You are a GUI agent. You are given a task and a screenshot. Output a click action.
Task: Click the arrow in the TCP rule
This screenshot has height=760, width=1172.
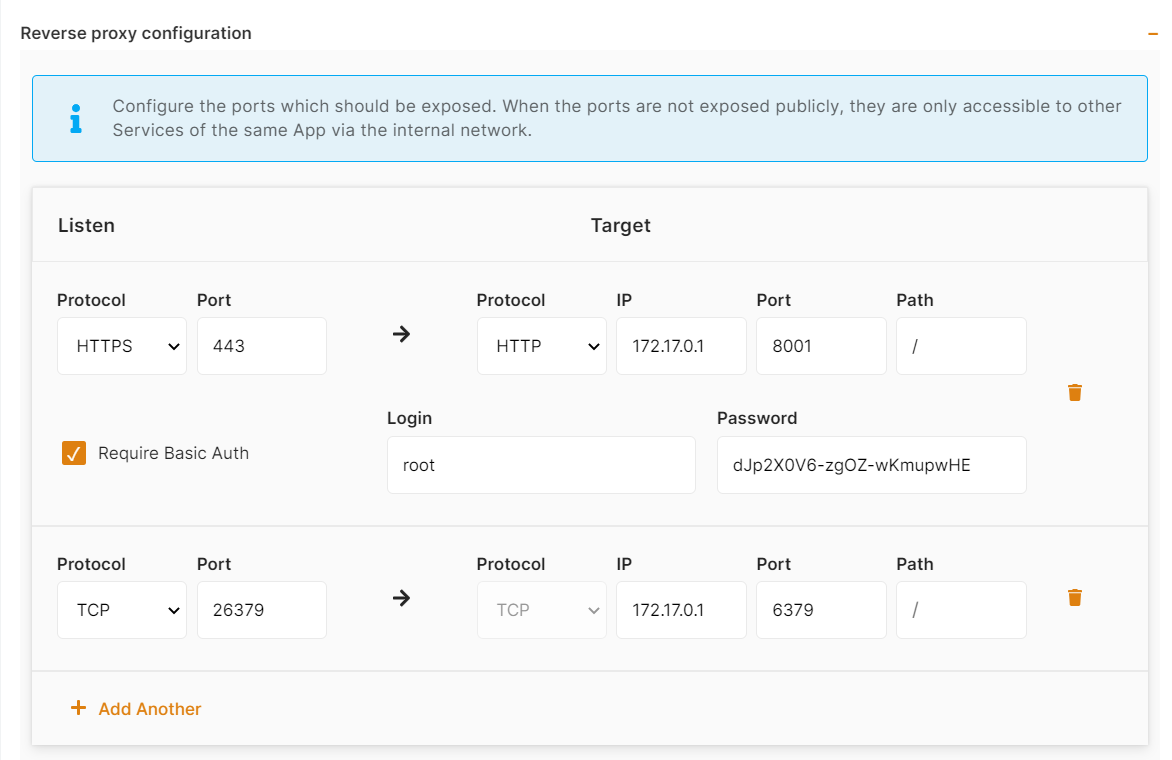(x=401, y=598)
